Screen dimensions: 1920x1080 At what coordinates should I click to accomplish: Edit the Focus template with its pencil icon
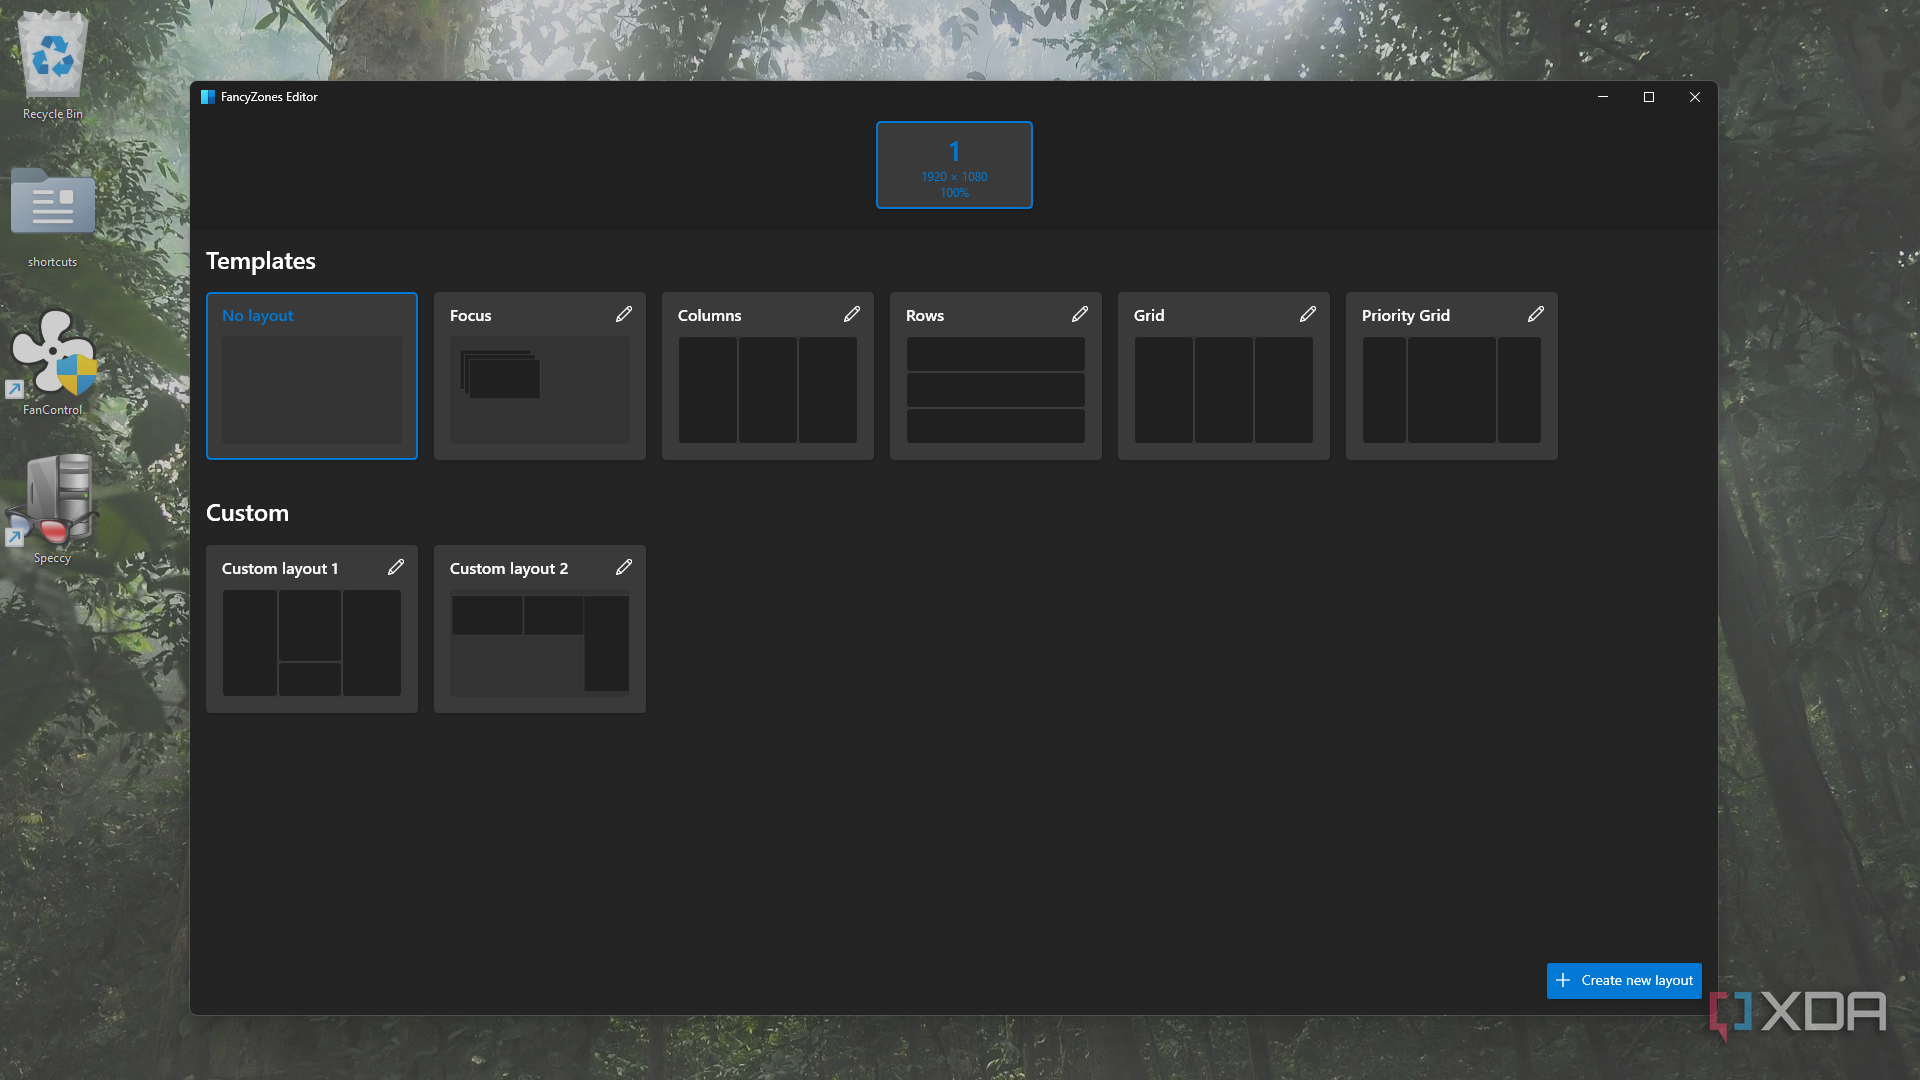(624, 315)
